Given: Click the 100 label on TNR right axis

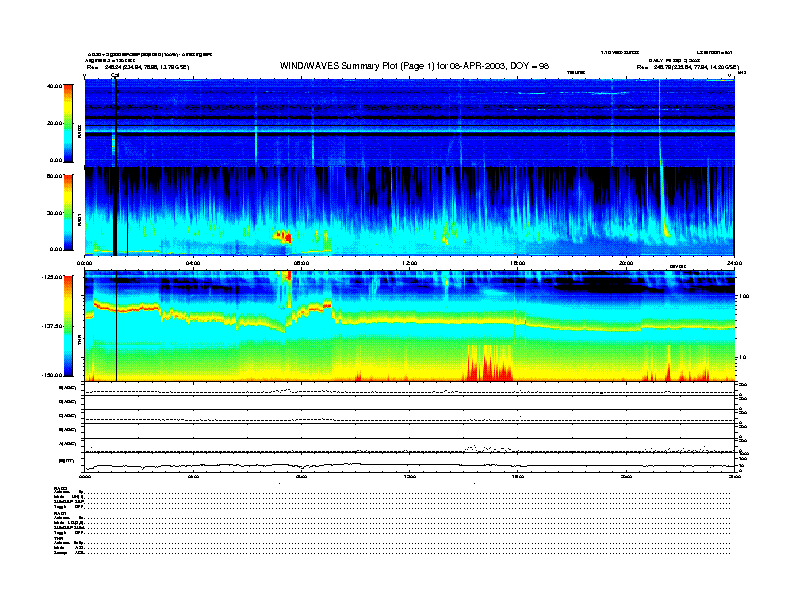Looking at the screenshot, I should (744, 296).
